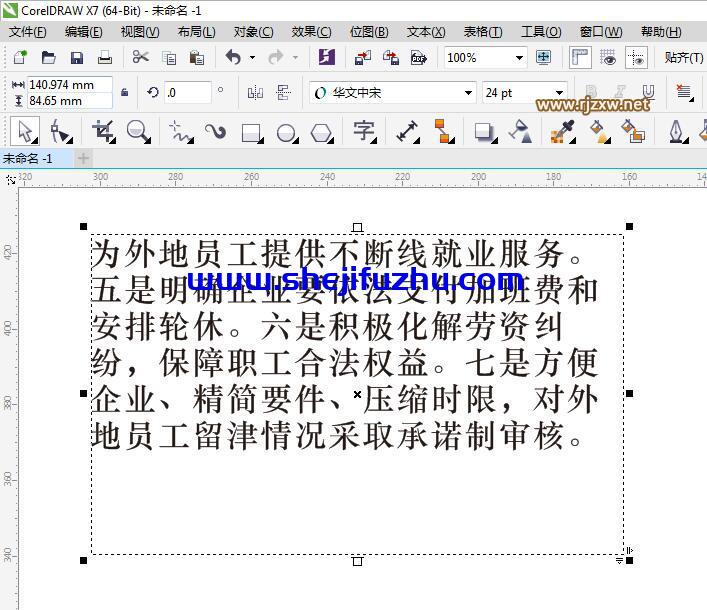This screenshot has width=707, height=610.
Task: Toggle Show Grid button
Action: [608, 57]
